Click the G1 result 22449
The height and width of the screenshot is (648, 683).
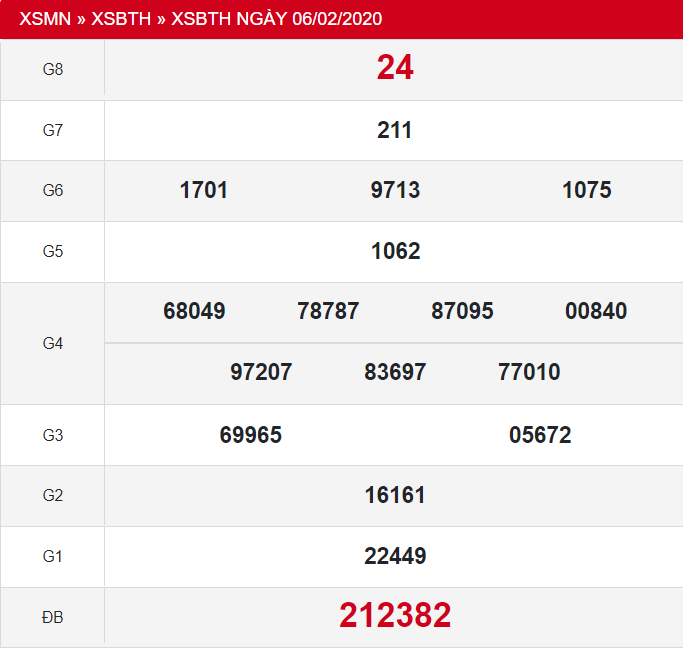395,556
